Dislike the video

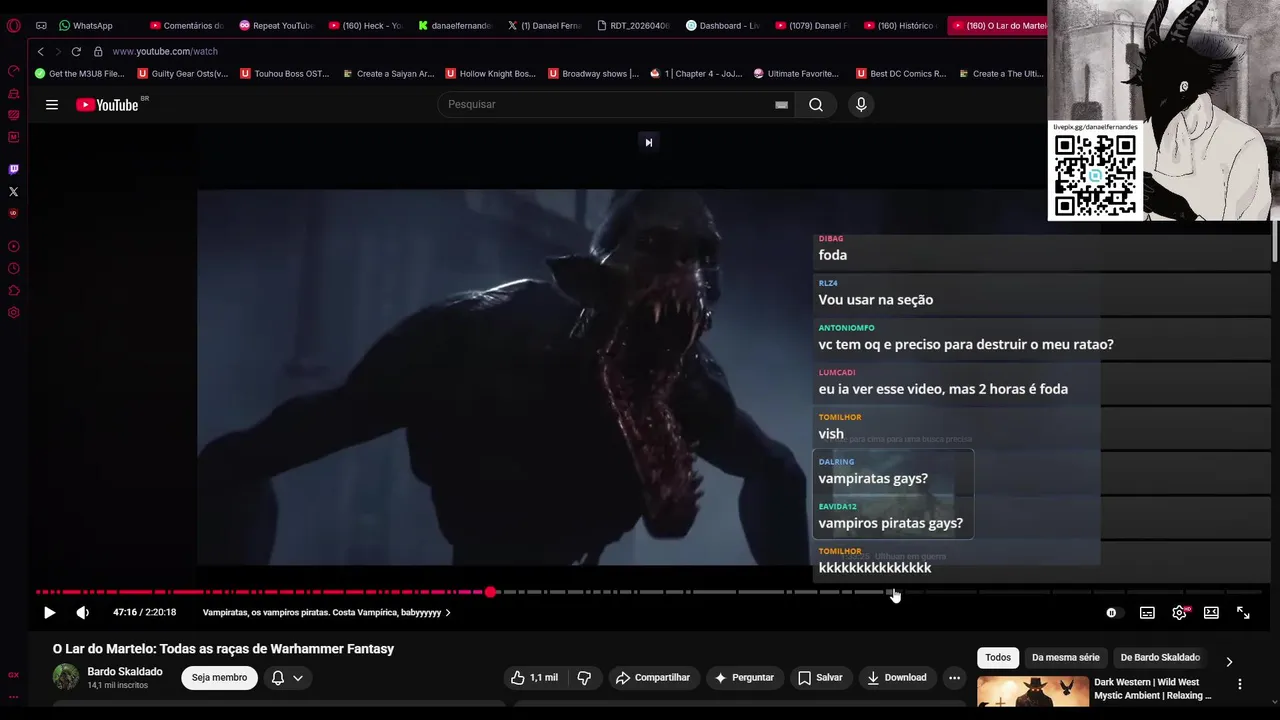tap(584, 678)
